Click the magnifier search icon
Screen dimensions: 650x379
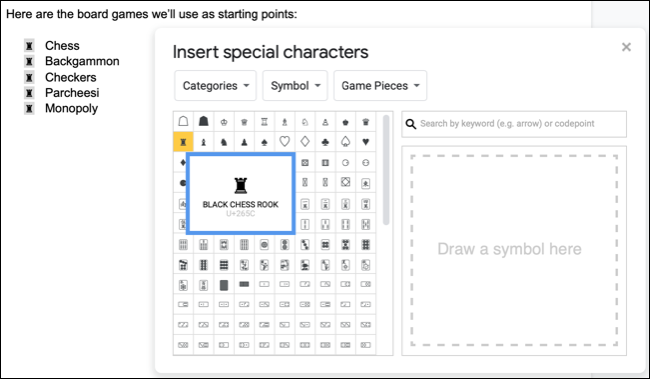(410, 124)
